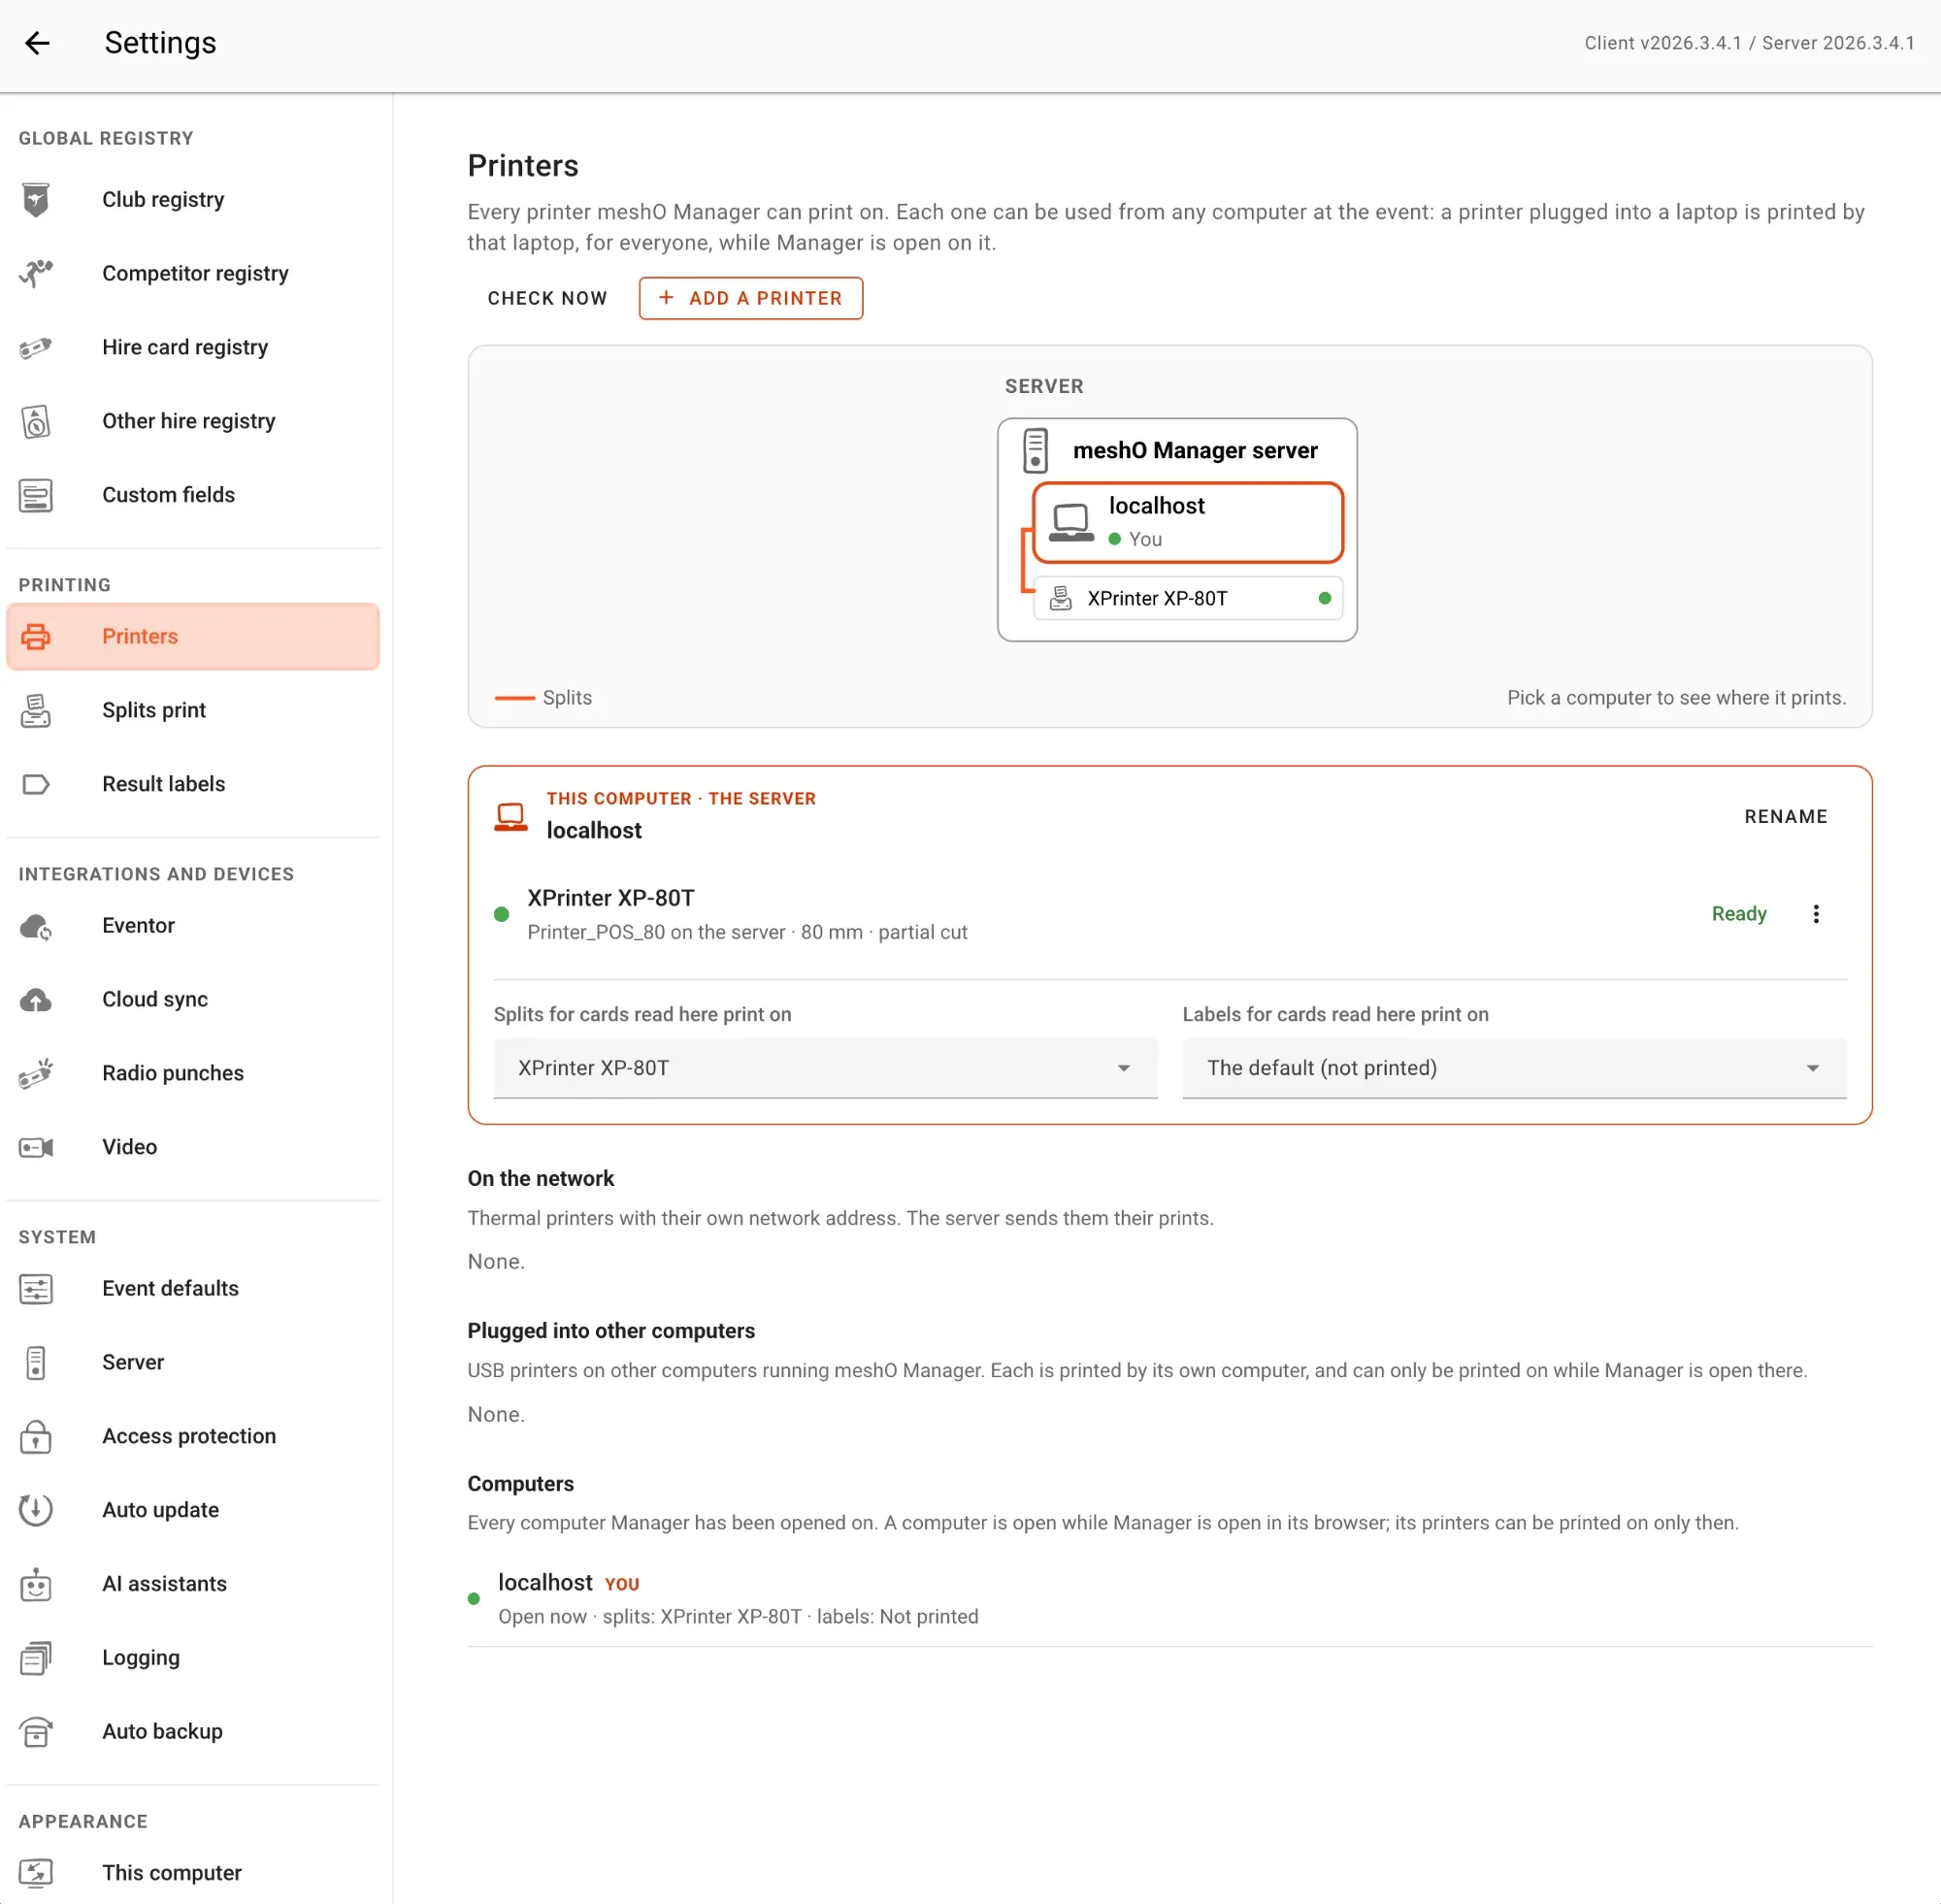The width and height of the screenshot is (1941, 1904).
Task: Click the XPrinter XP-80T printer name row
Action: [1169, 914]
